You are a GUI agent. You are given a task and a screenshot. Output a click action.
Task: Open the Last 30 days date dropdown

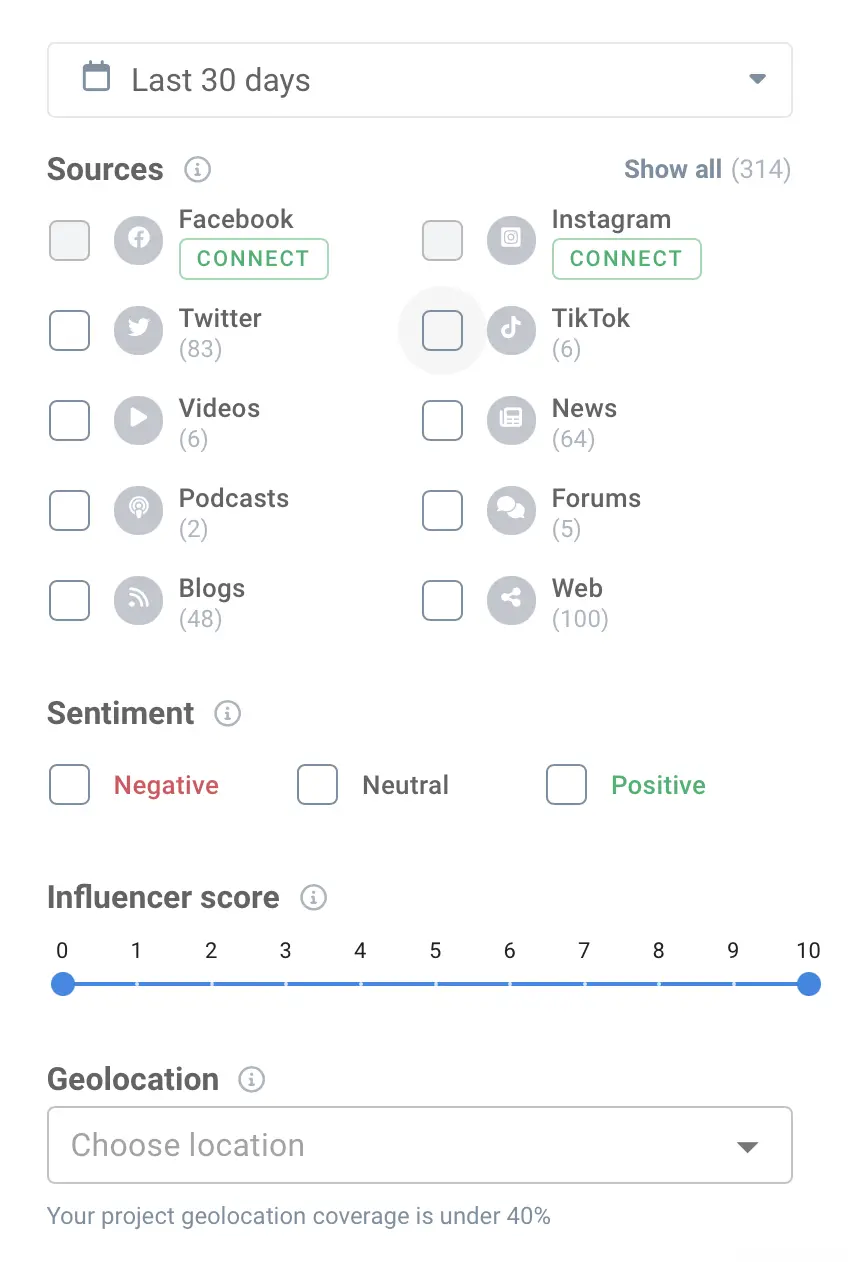(x=420, y=80)
